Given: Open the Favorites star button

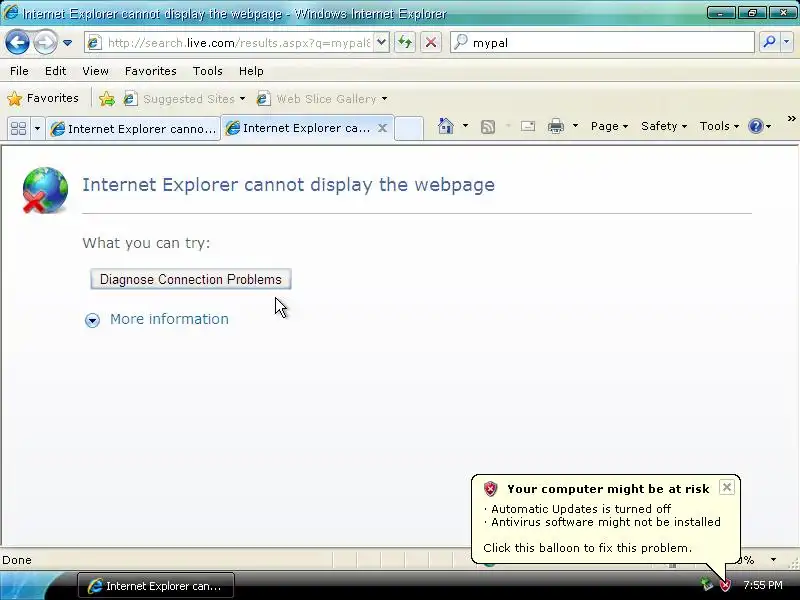Looking at the screenshot, I should [43, 98].
